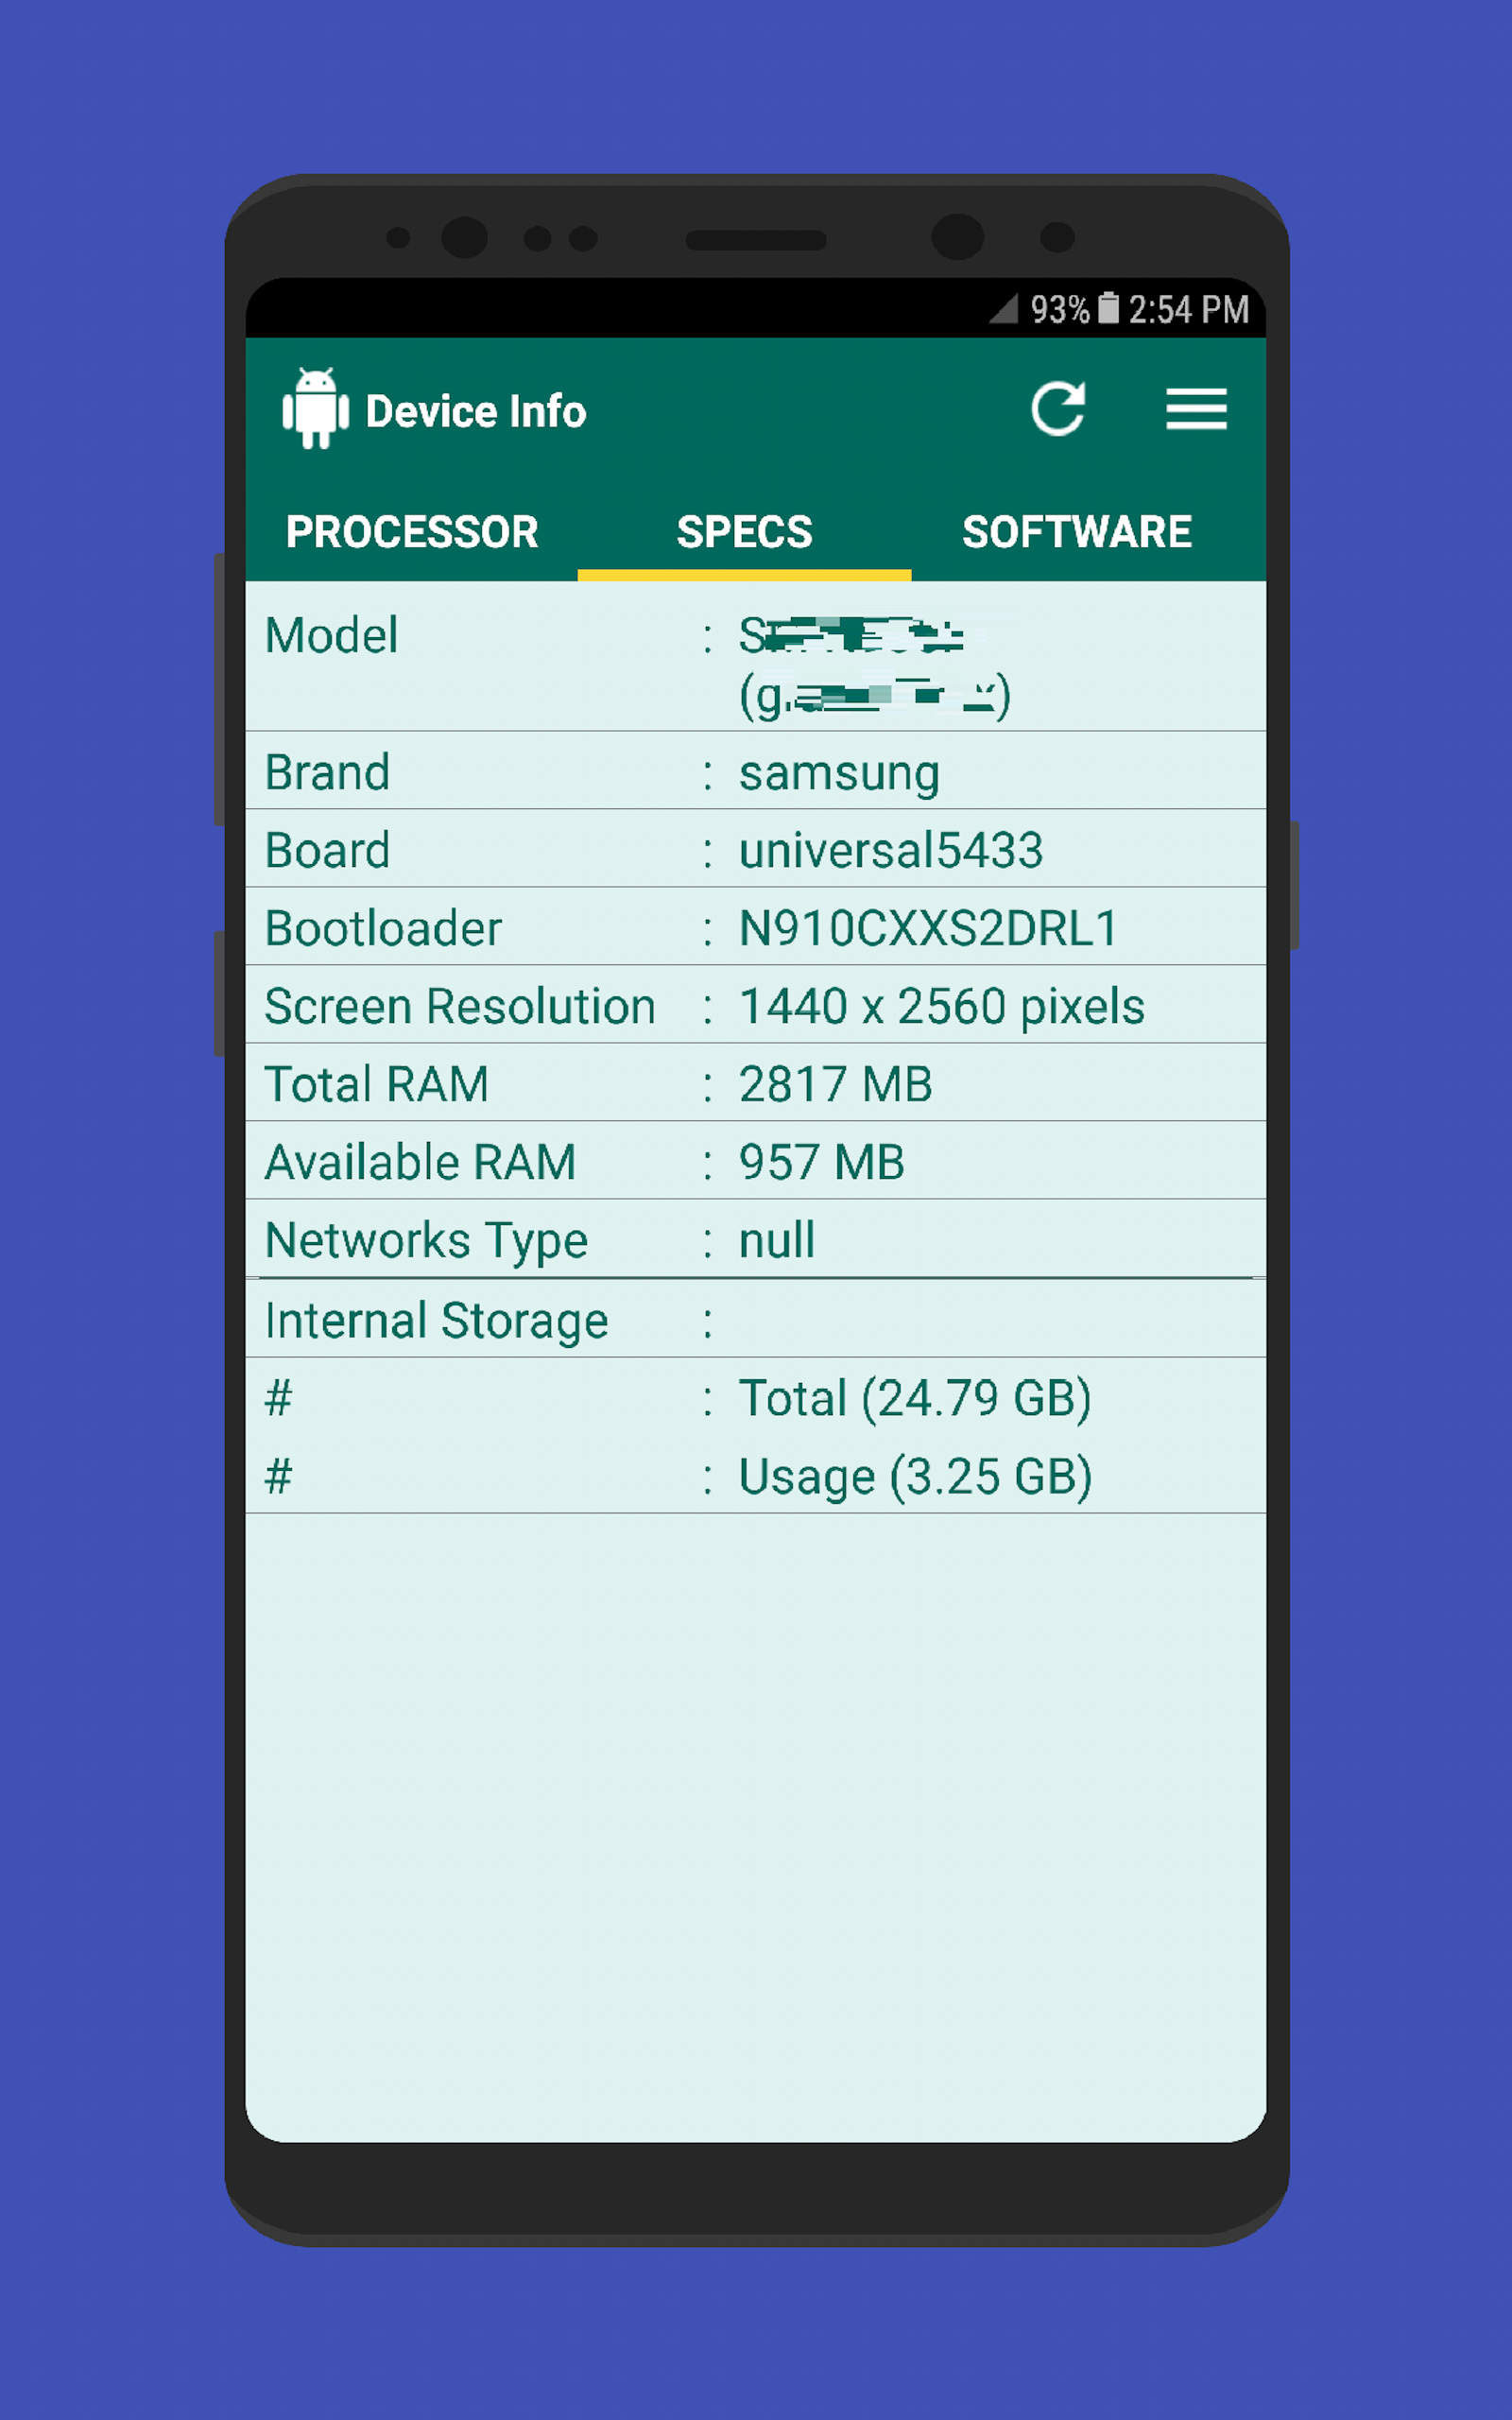Select the bootloader N910CXXS2DRL1 text
Image resolution: width=1512 pixels, height=2420 pixels.
coord(928,927)
